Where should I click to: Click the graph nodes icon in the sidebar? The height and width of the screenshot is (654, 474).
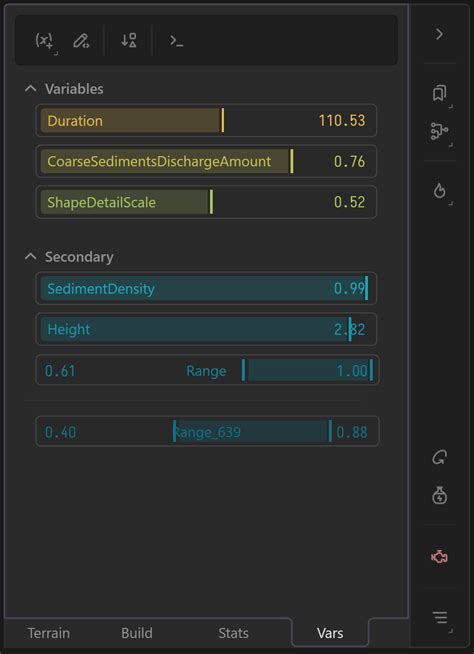(439, 131)
